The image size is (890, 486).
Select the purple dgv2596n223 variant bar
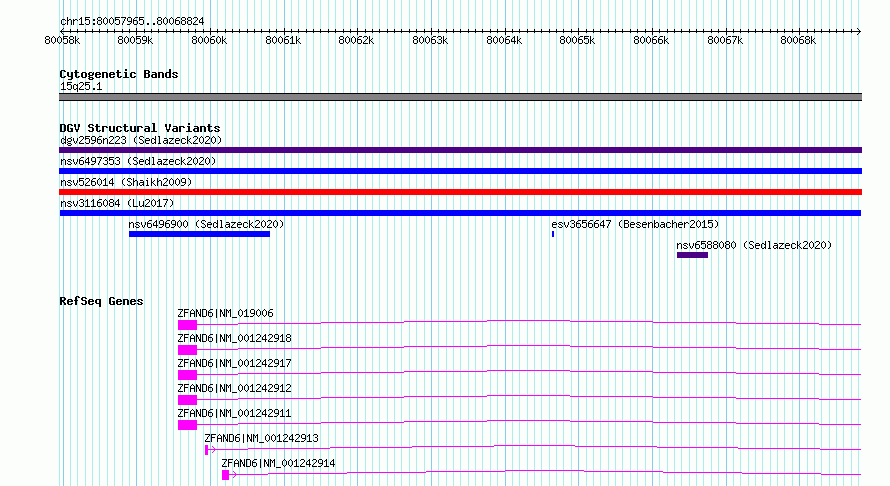[460, 150]
